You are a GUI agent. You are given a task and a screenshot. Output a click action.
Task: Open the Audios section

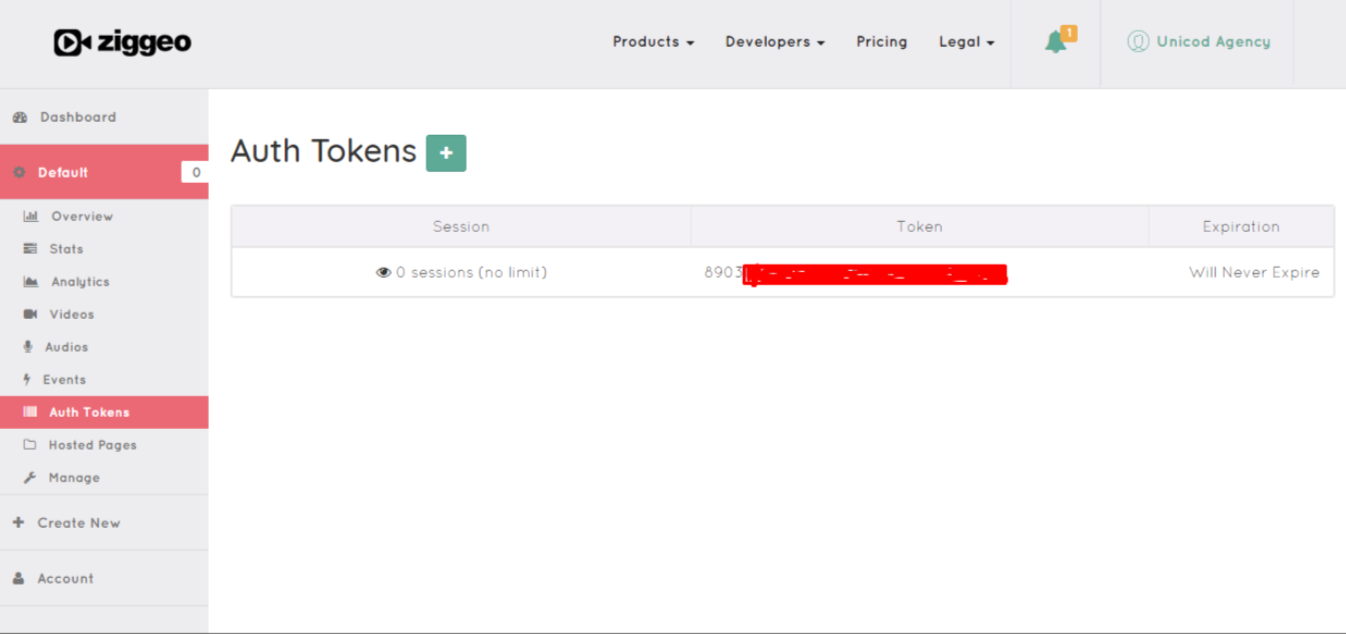(x=66, y=347)
